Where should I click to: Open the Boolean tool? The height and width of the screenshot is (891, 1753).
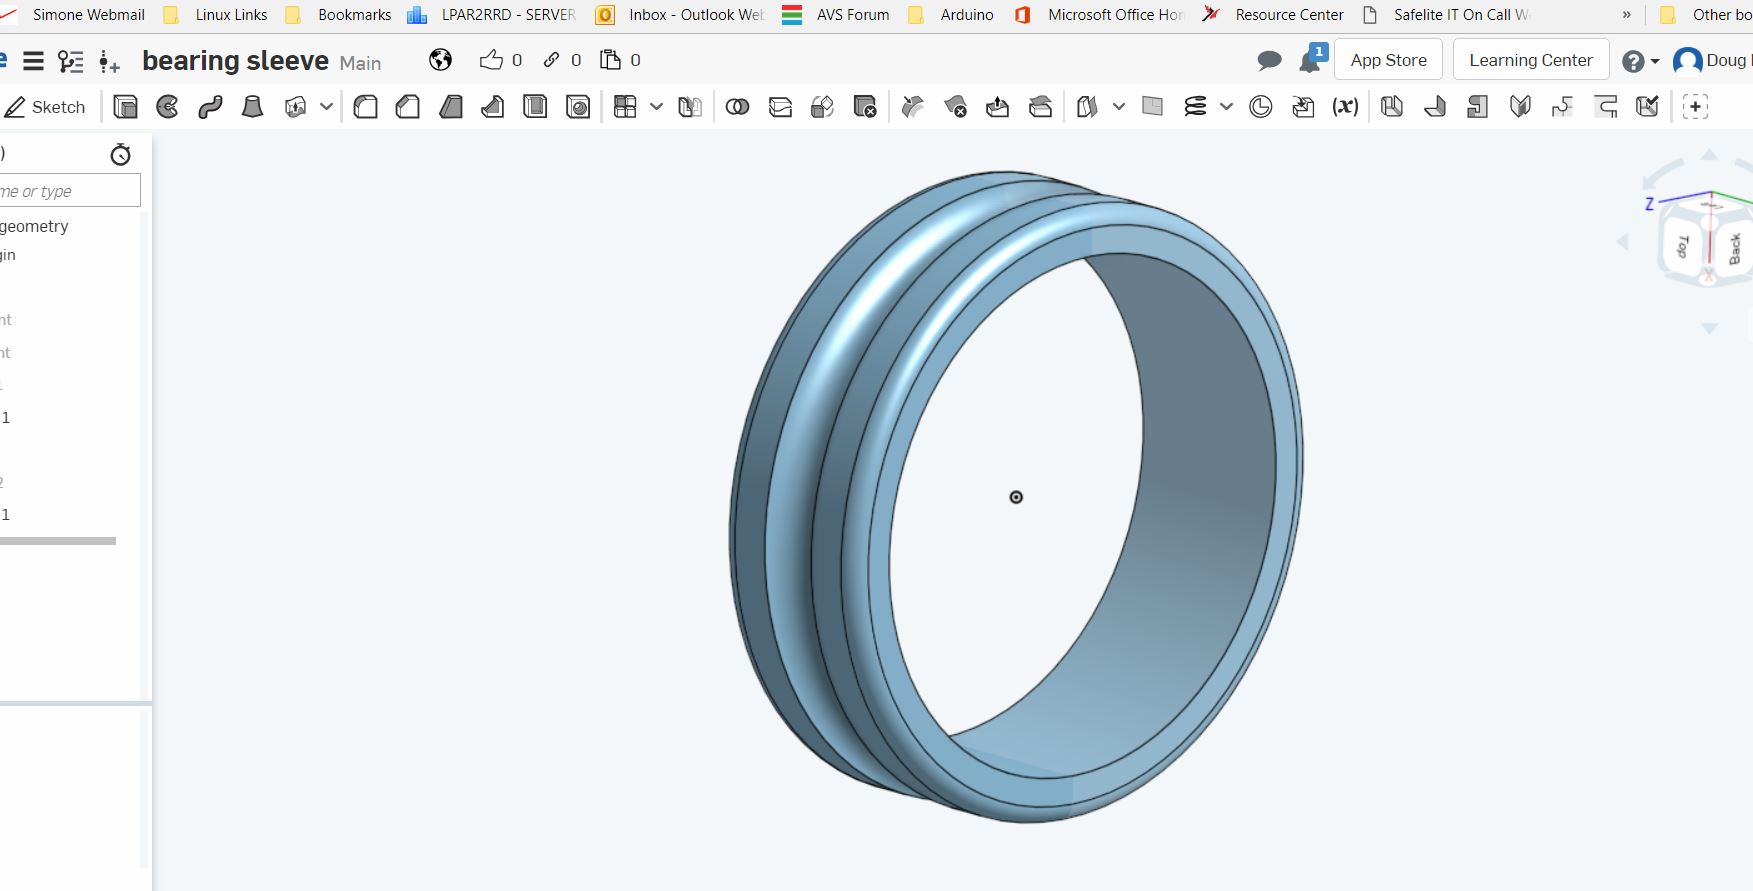(738, 107)
